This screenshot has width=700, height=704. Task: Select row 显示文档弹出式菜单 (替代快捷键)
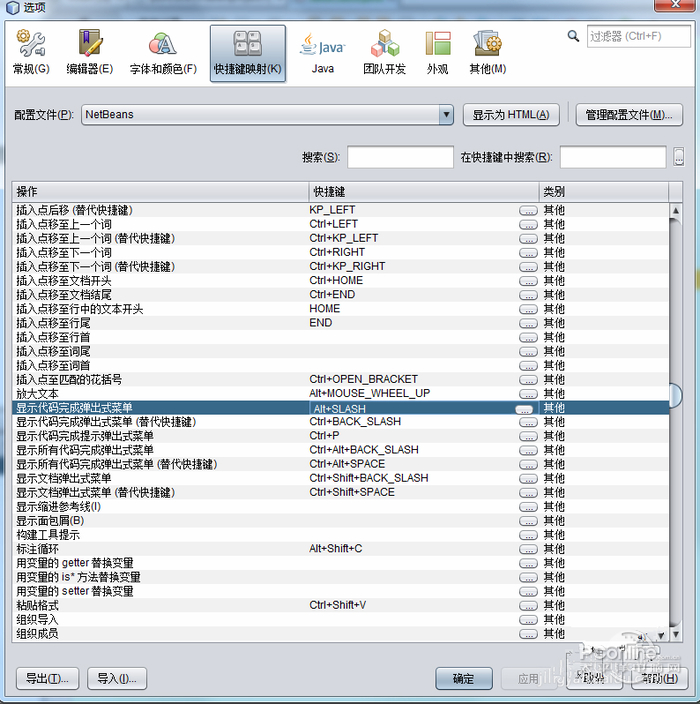point(340,493)
